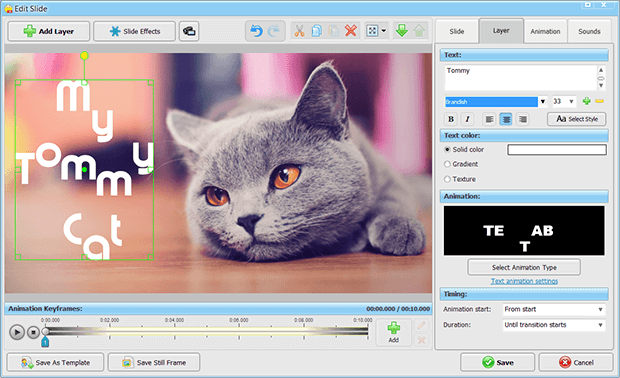Screen dimensions: 620x378
Task: Decrease font size with yellow minus
Action: (x=599, y=101)
